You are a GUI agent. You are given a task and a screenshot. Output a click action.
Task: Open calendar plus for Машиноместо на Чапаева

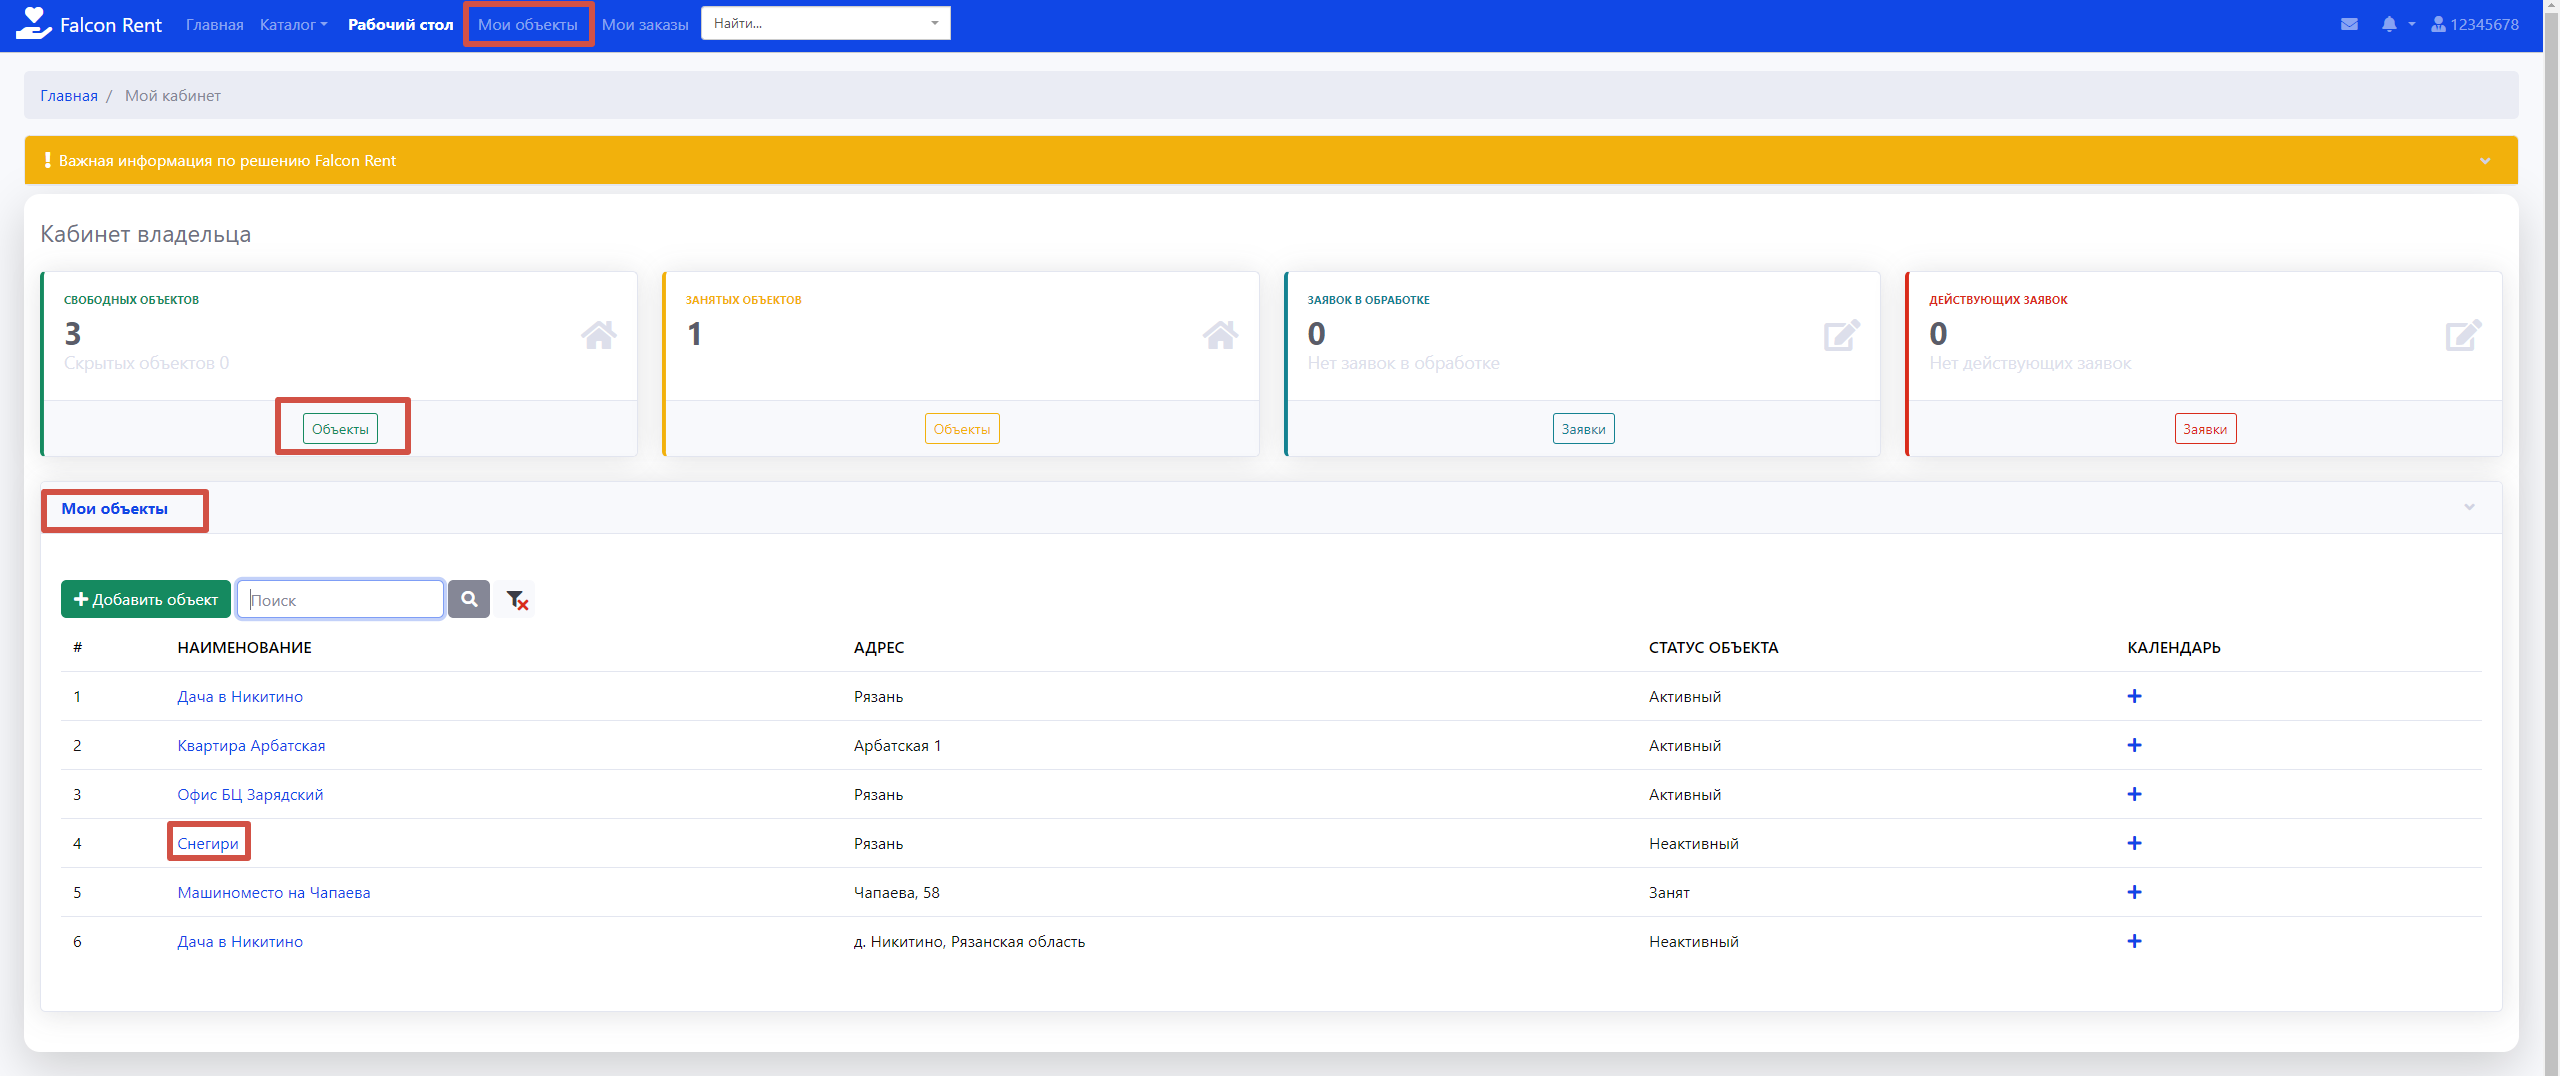2134,892
